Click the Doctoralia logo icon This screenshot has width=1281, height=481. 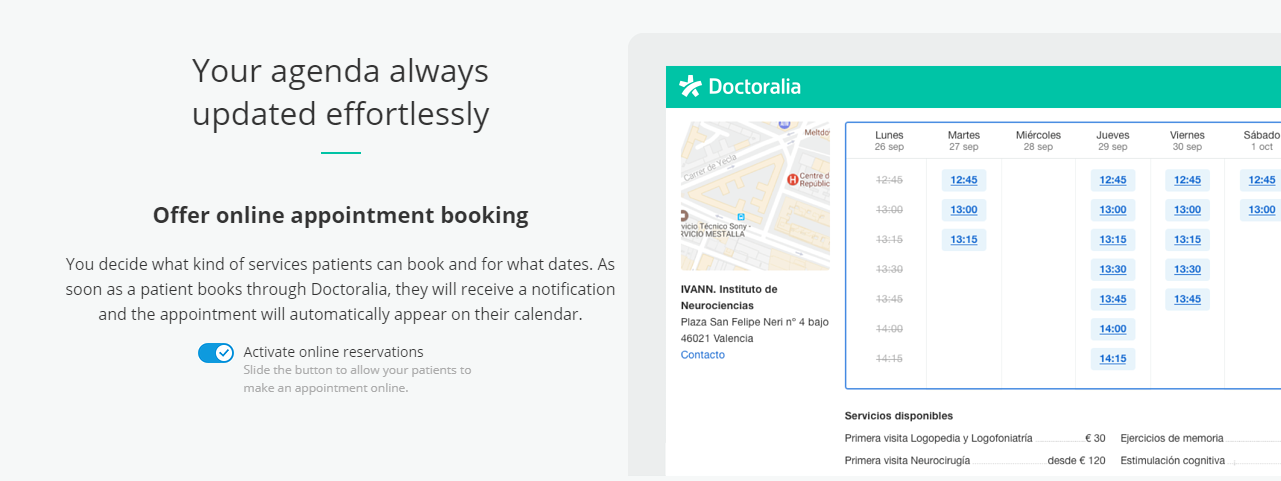[690, 87]
